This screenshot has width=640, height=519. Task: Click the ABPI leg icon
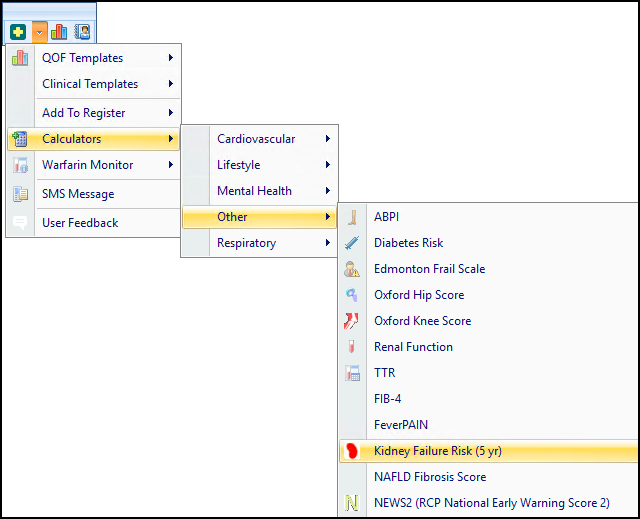[351, 217]
